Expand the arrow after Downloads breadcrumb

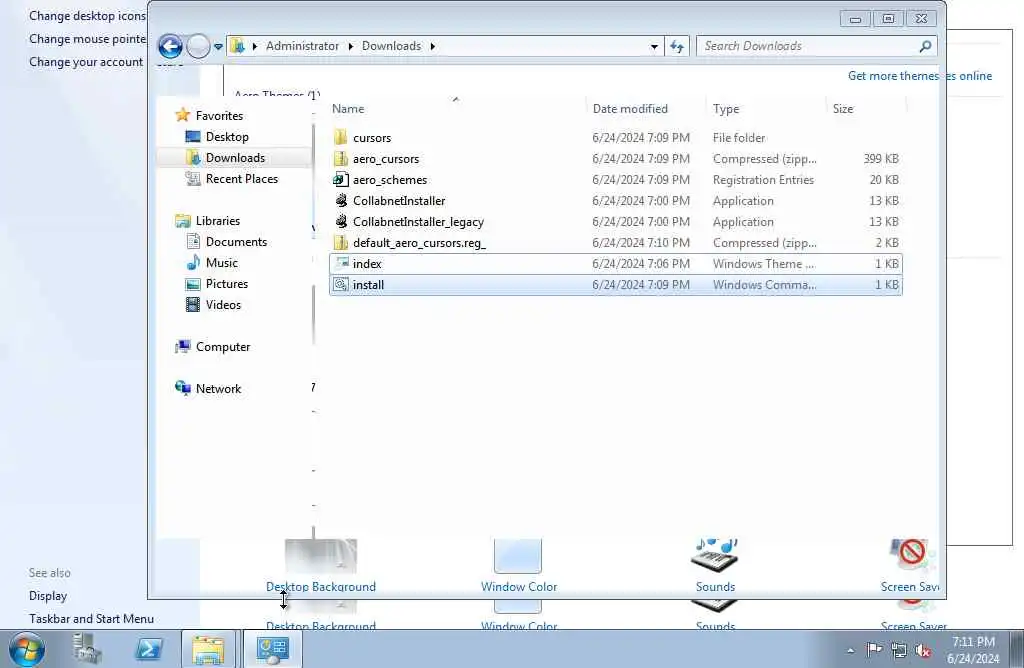432,46
